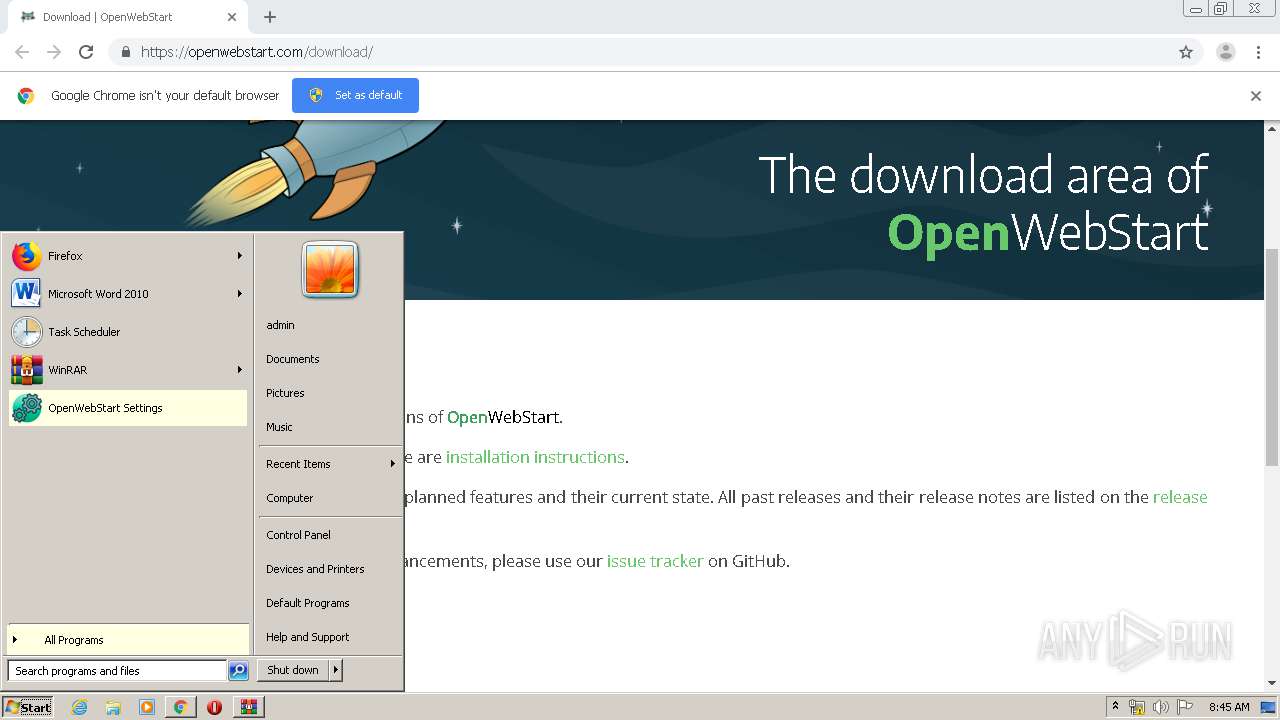The height and width of the screenshot is (720, 1280).
Task: Show All Programs list
Action: pos(128,640)
